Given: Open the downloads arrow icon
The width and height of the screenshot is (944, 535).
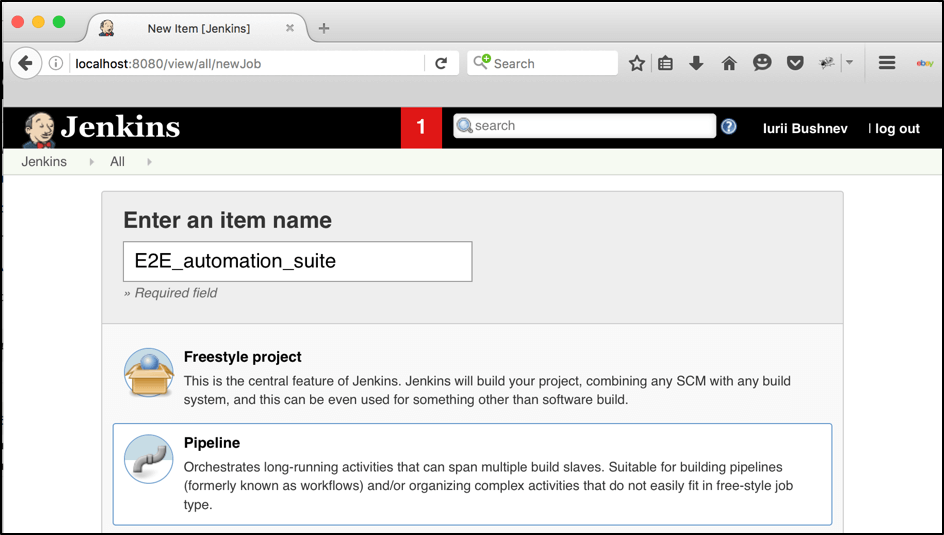Looking at the screenshot, I should [697, 63].
